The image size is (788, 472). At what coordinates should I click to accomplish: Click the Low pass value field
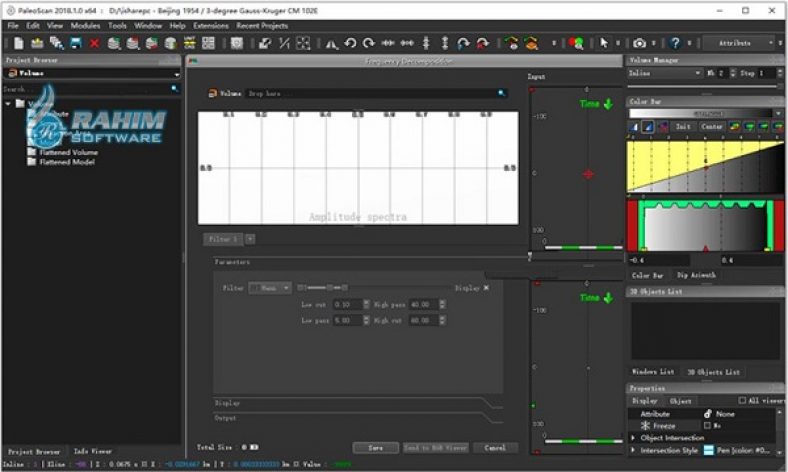[347, 320]
